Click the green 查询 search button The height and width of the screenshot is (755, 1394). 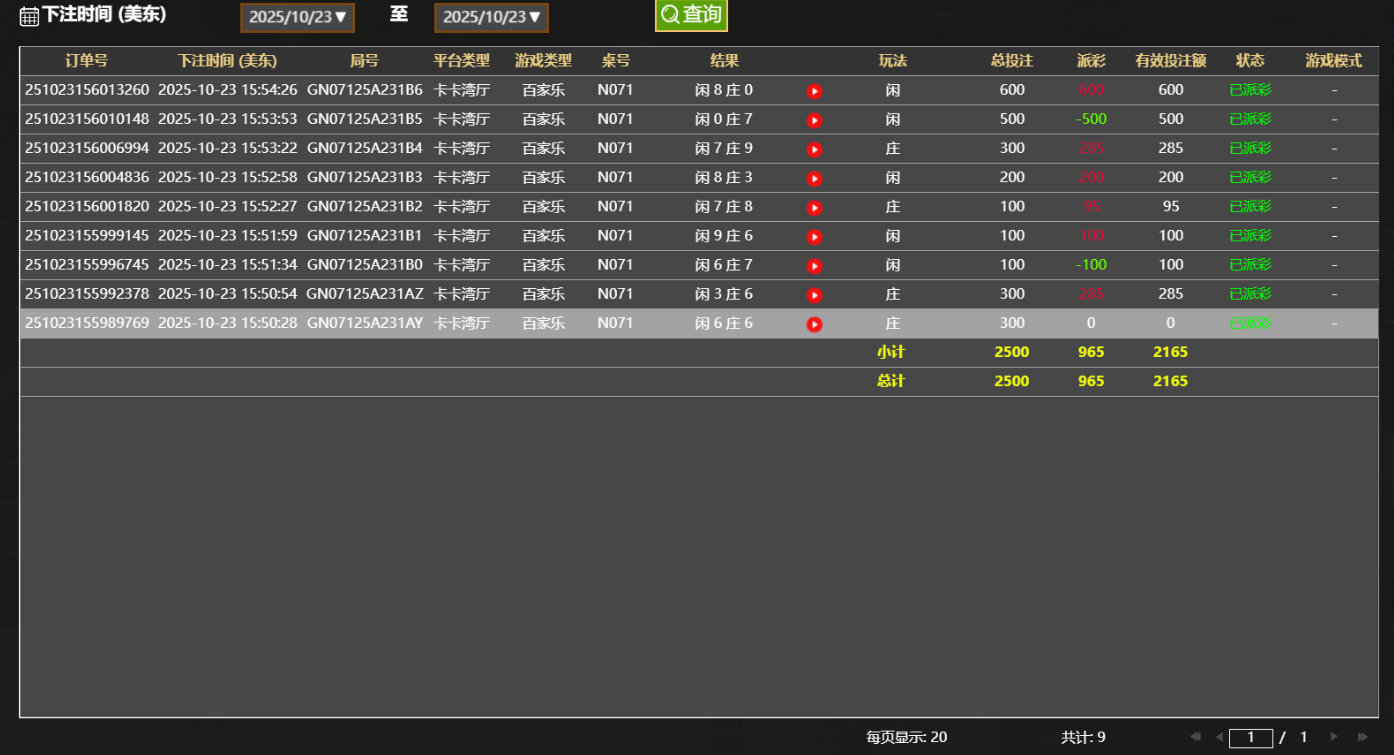click(x=691, y=15)
